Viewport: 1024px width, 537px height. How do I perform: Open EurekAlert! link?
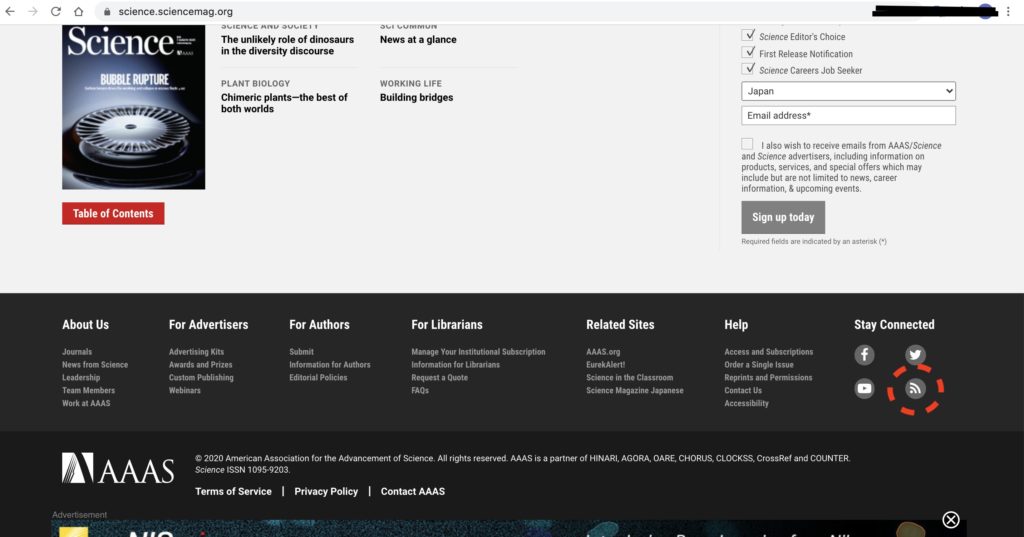605,365
